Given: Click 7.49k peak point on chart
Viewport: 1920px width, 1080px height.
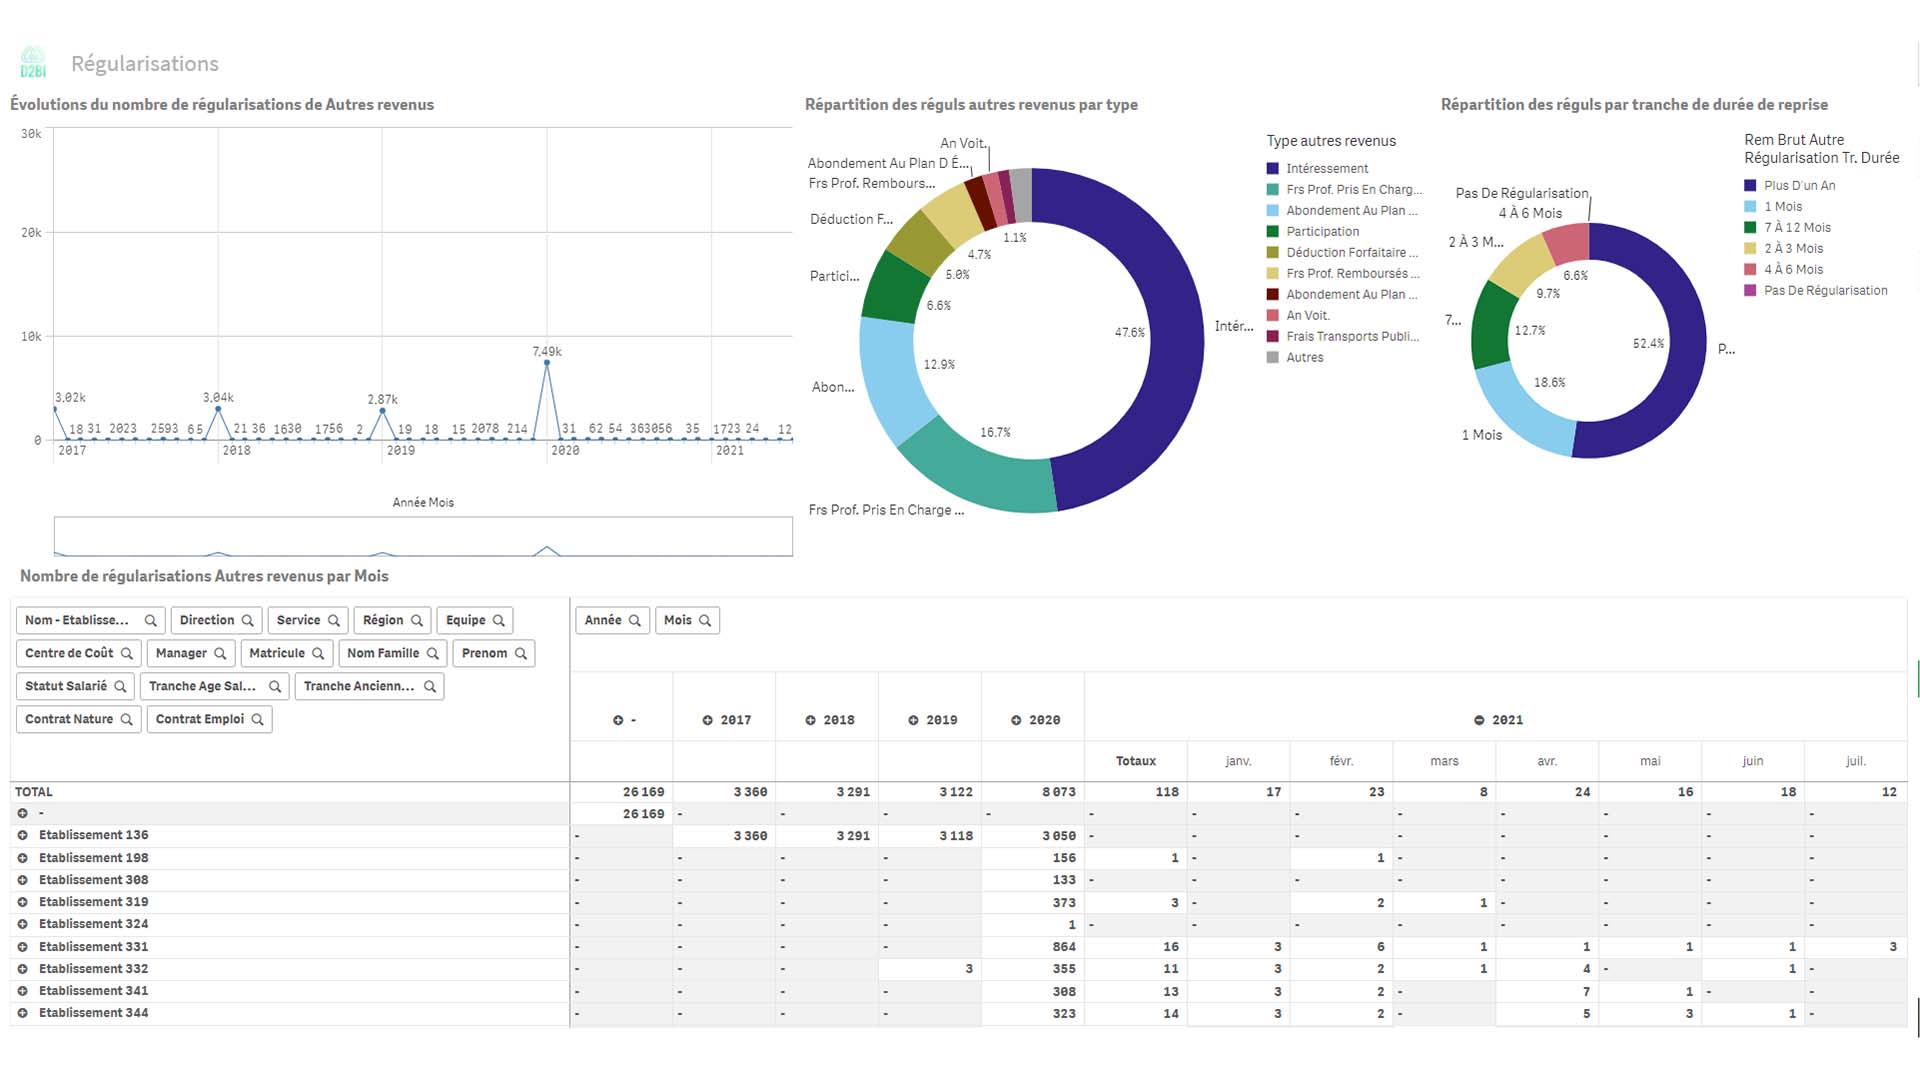Looking at the screenshot, I should (547, 363).
